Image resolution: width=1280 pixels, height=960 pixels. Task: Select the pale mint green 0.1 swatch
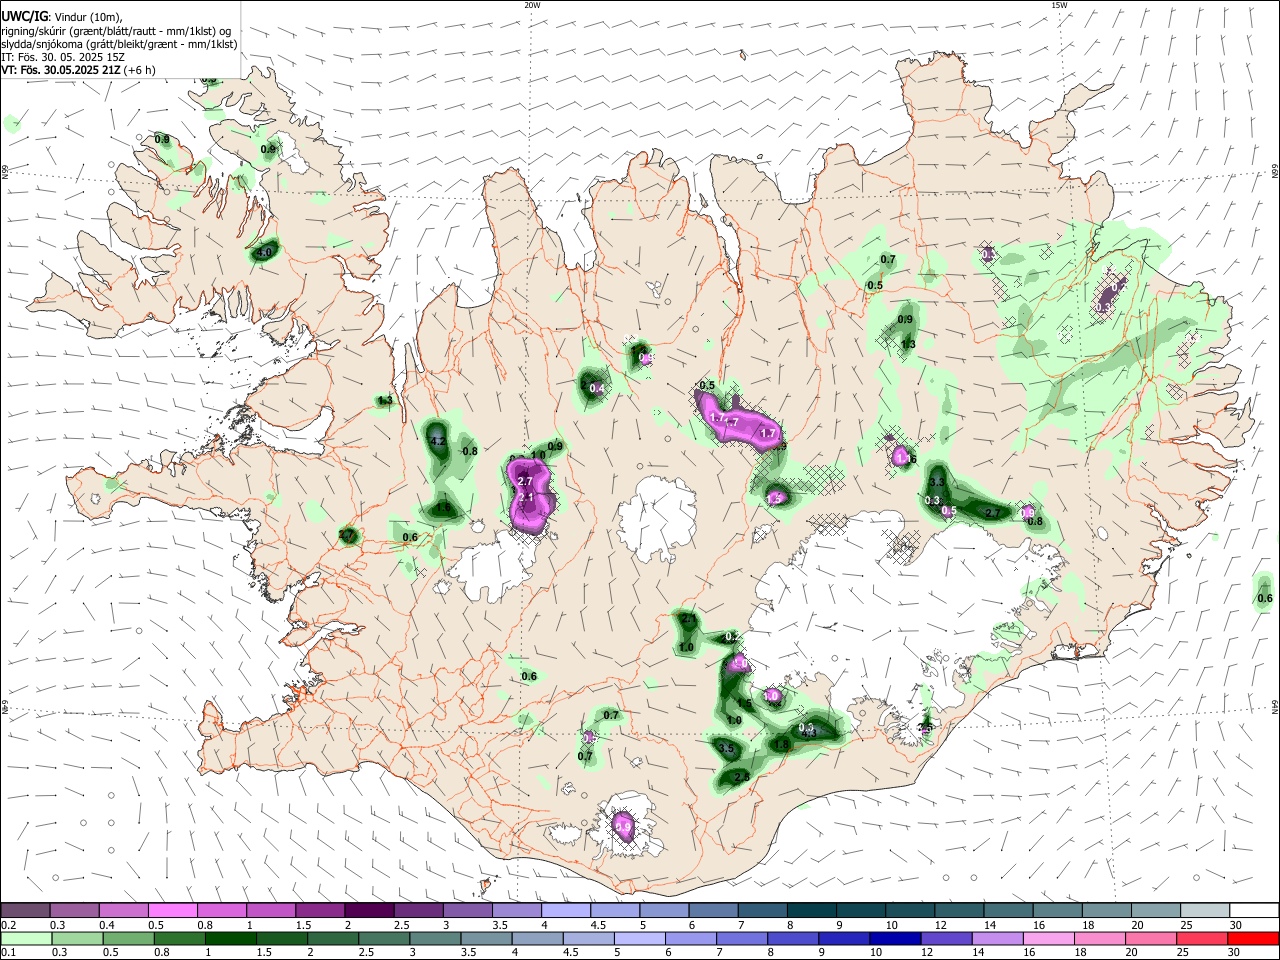[x=26, y=938]
